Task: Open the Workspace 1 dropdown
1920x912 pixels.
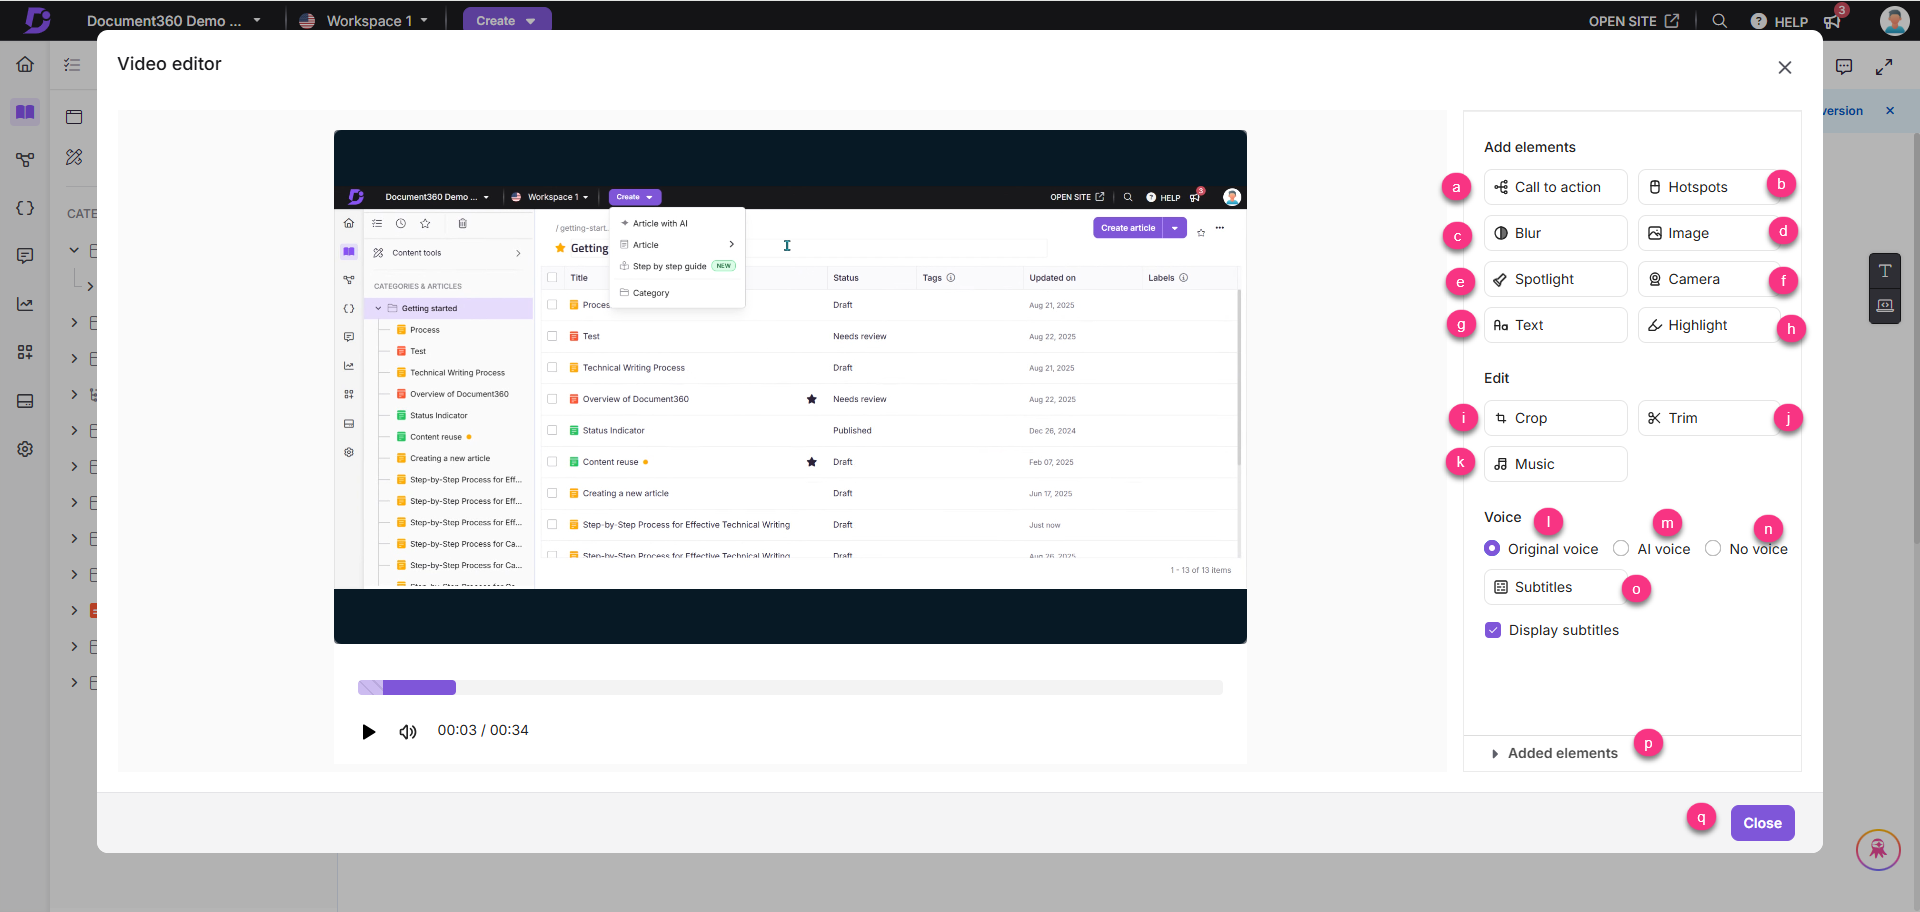Action: click(x=364, y=21)
